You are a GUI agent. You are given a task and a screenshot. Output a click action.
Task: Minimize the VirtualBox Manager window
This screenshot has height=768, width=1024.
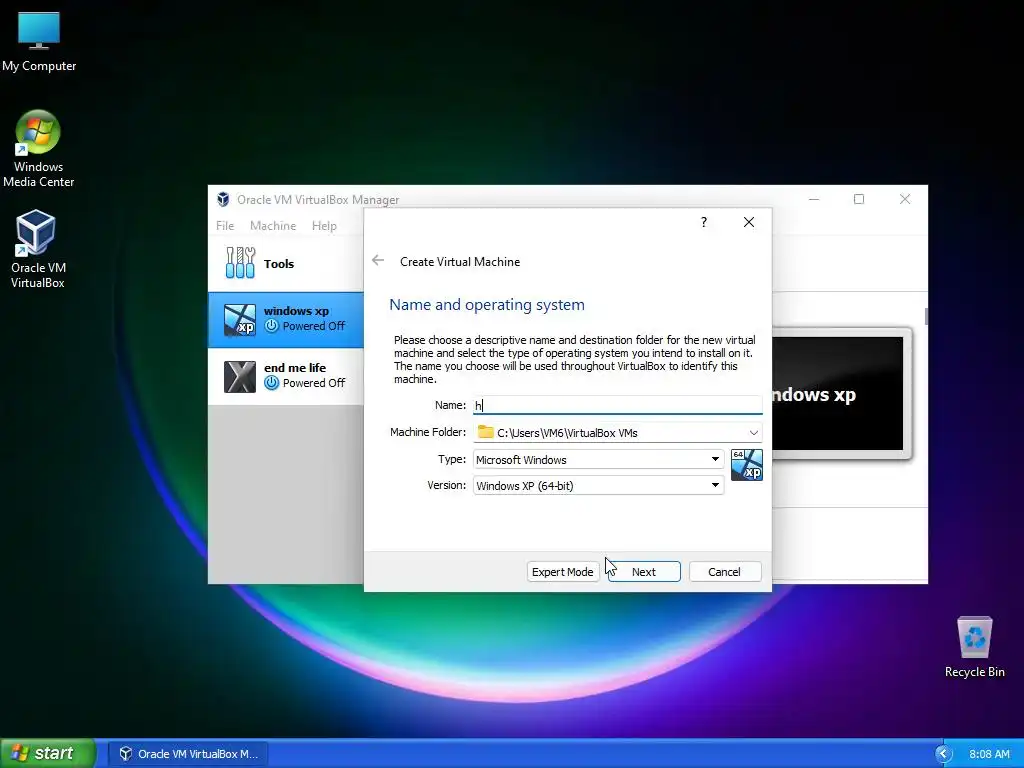[x=814, y=199]
